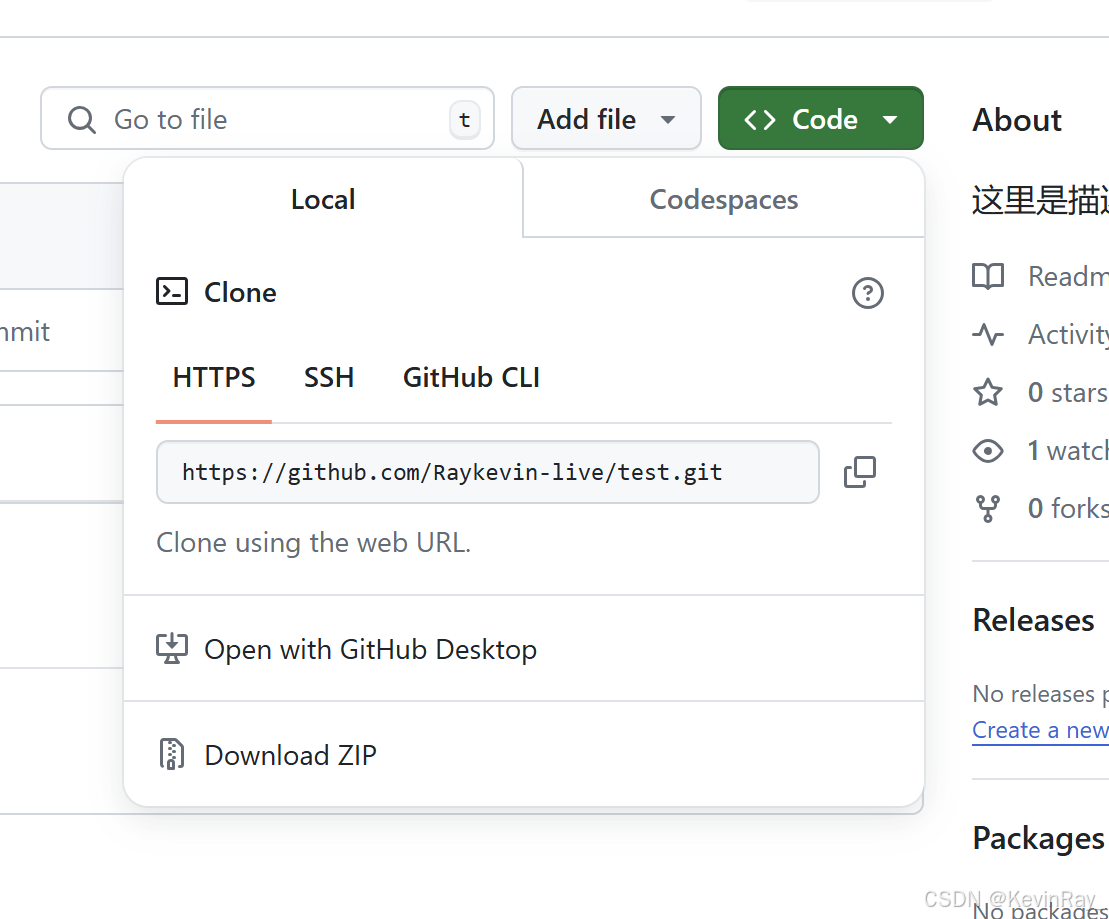Select the GitHub CLI clone option
Screen dimensions: 1109x919
(x=471, y=378)
